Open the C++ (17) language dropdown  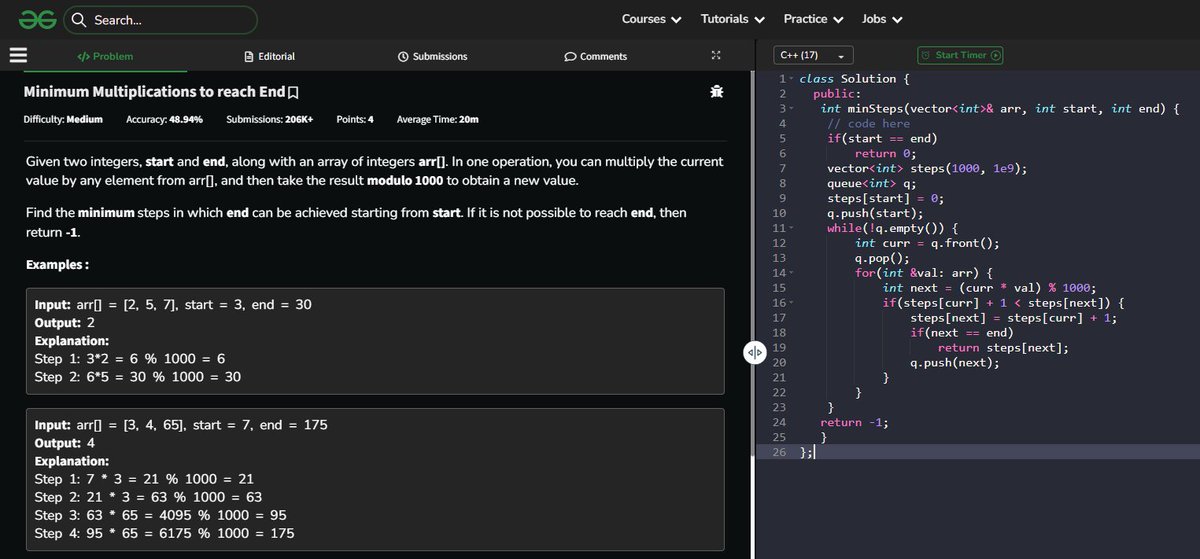pos(814,55)
